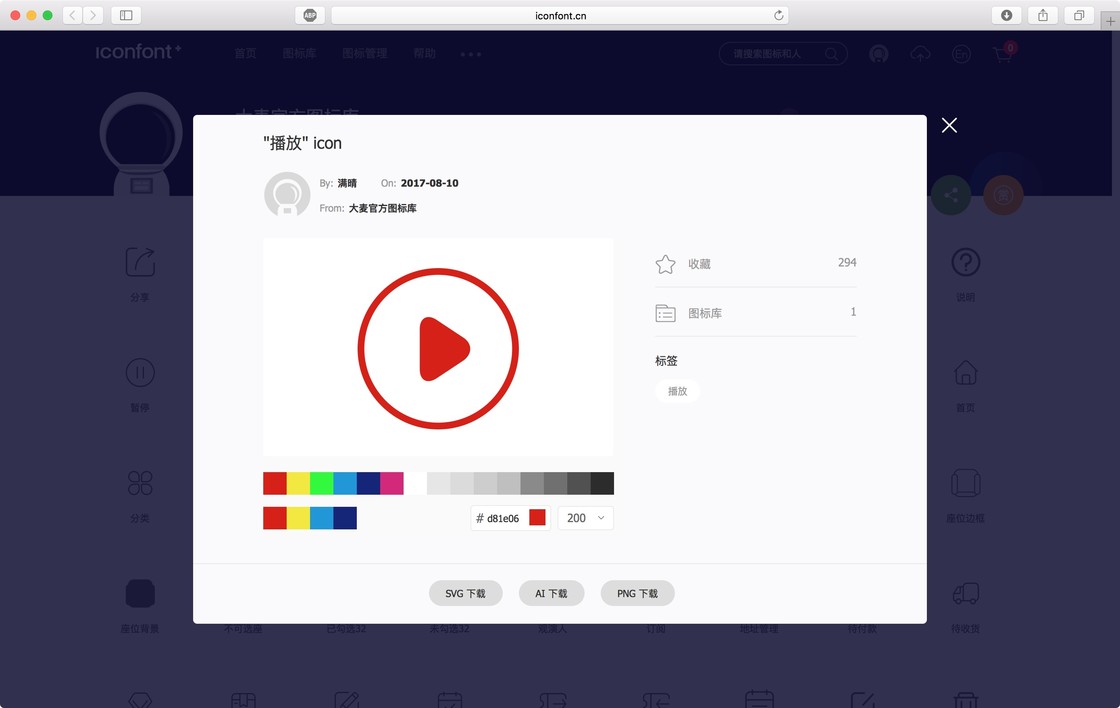This screenshot has height=708, width=1120.
Task: Click the Safari share icon
Action: [1043, 15]
